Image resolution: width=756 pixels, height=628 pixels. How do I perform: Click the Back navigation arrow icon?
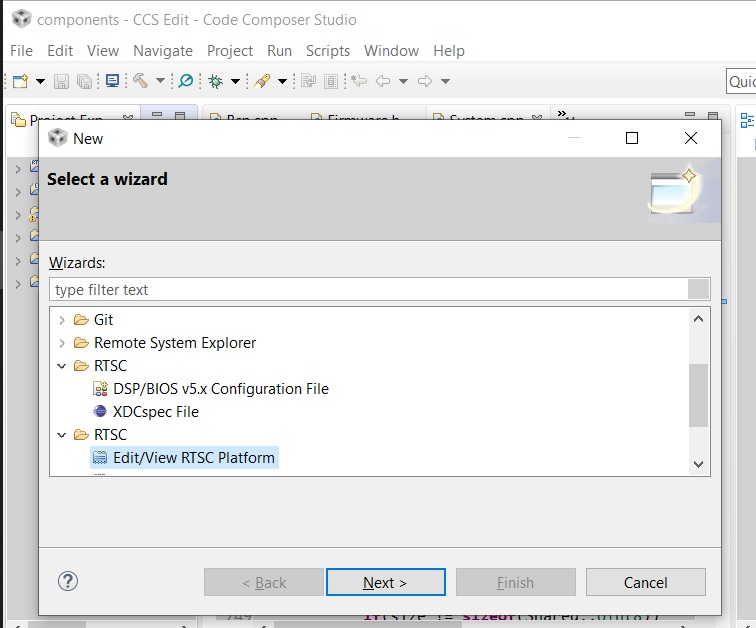[x=383, y=81]
